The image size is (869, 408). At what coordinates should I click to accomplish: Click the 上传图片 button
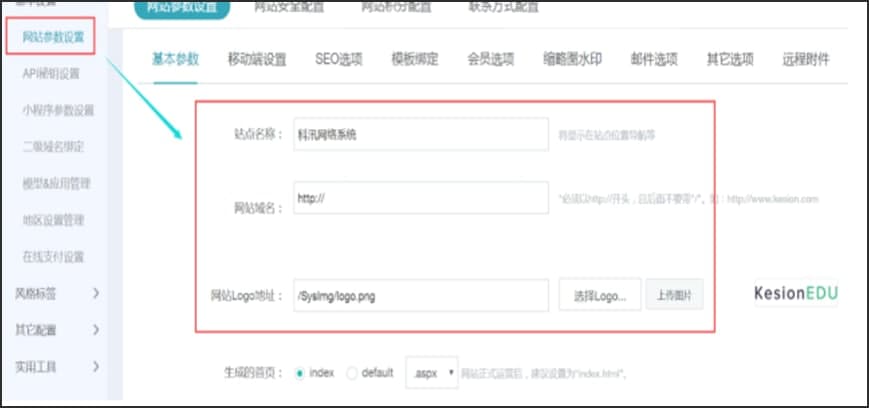674,295
